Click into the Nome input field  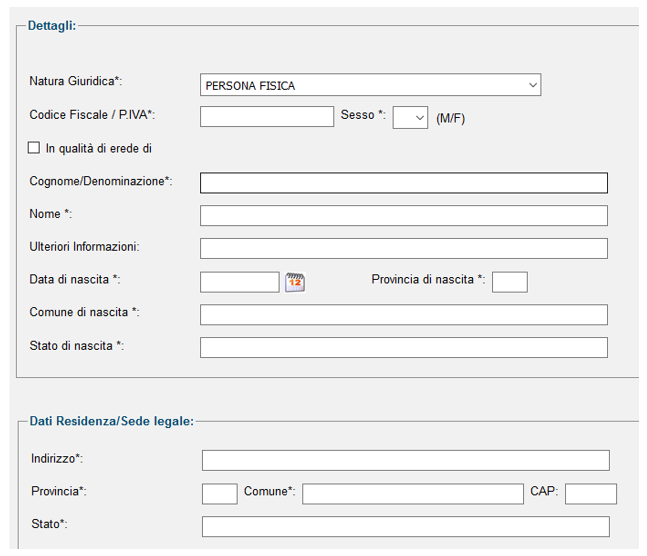pyautogui.click(x=404, y=215)
